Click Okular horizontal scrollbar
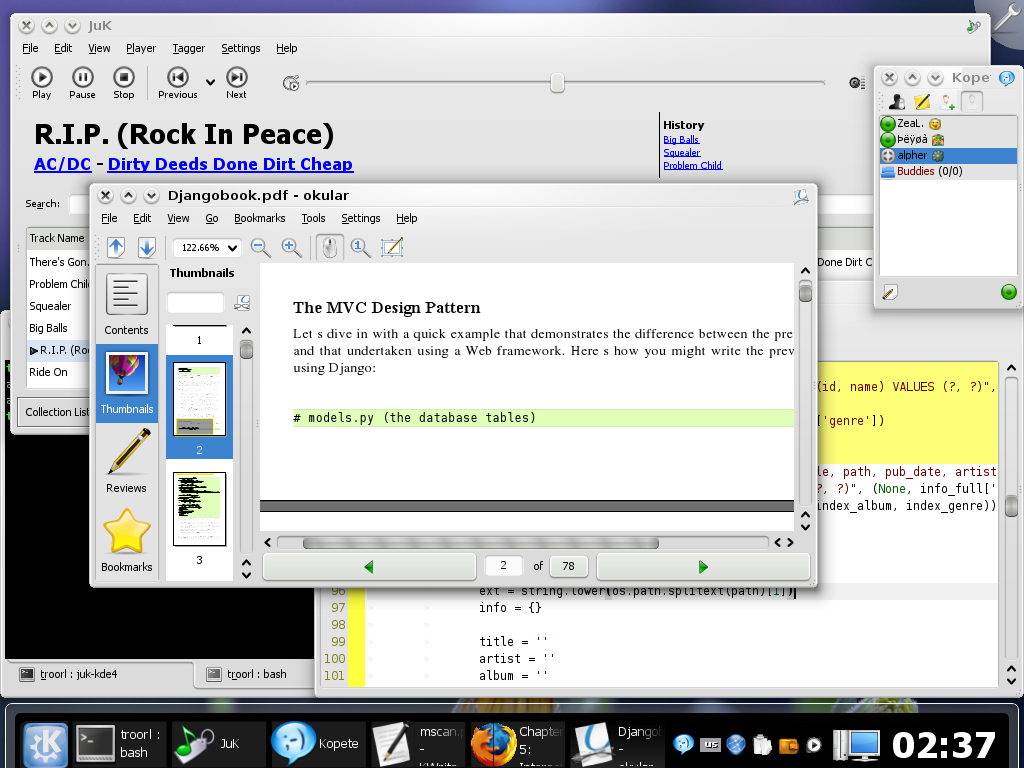The width and height of the screenshot is (1024, 768). (481, 543)
